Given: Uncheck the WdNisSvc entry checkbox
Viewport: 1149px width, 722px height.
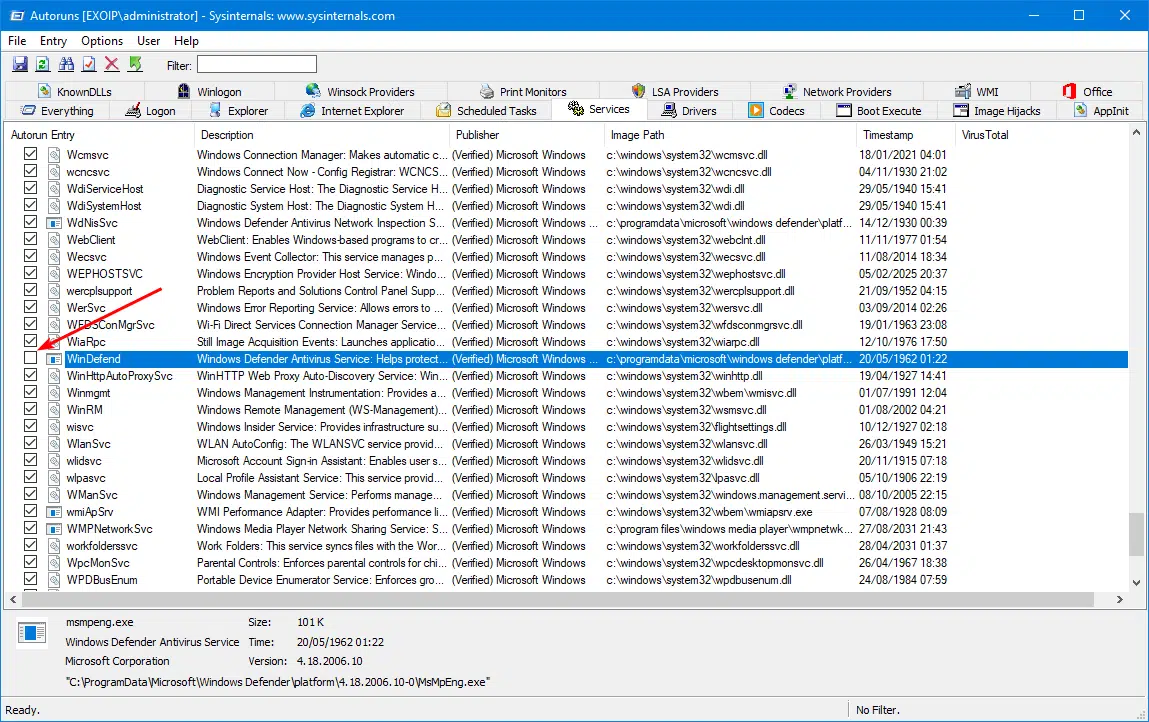Looking at the screenshot, I should 30,222.
